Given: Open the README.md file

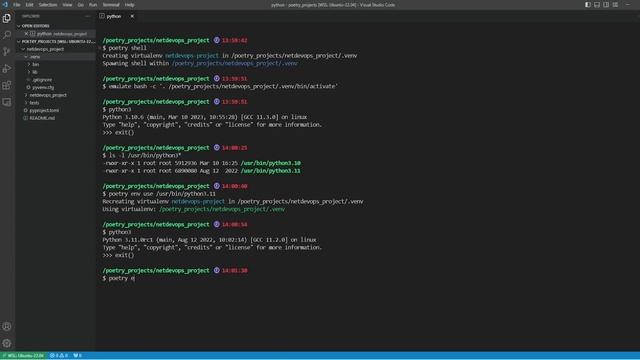Looking at the screenshot, I should coord(42,118).
